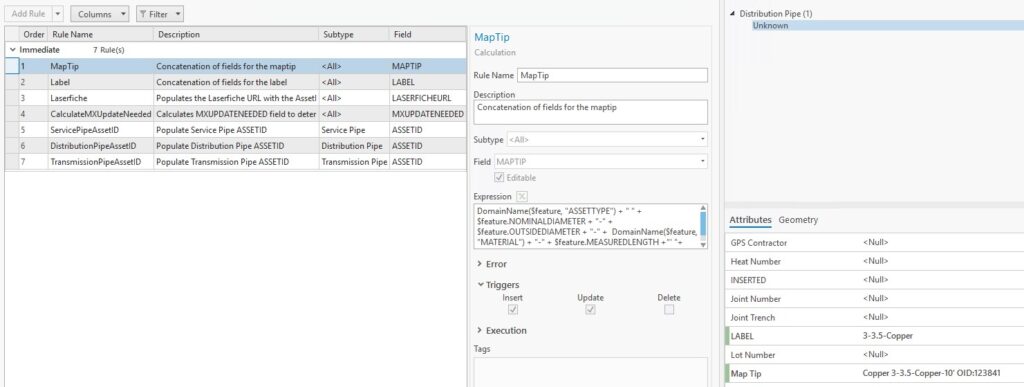
Task: Toggle the Editable checkbox
Action: point(500,178)
